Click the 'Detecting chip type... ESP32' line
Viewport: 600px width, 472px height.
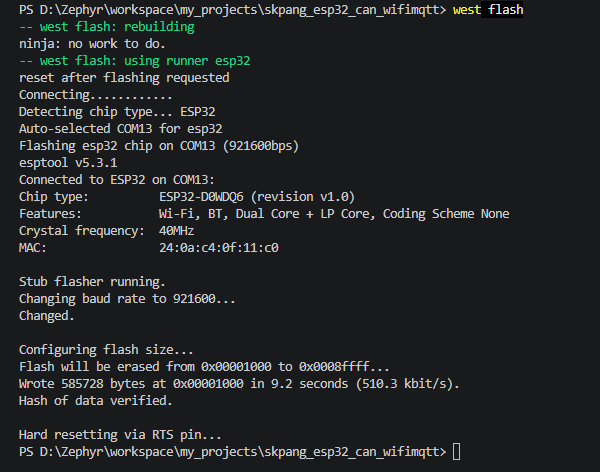[x=117, y=112]
